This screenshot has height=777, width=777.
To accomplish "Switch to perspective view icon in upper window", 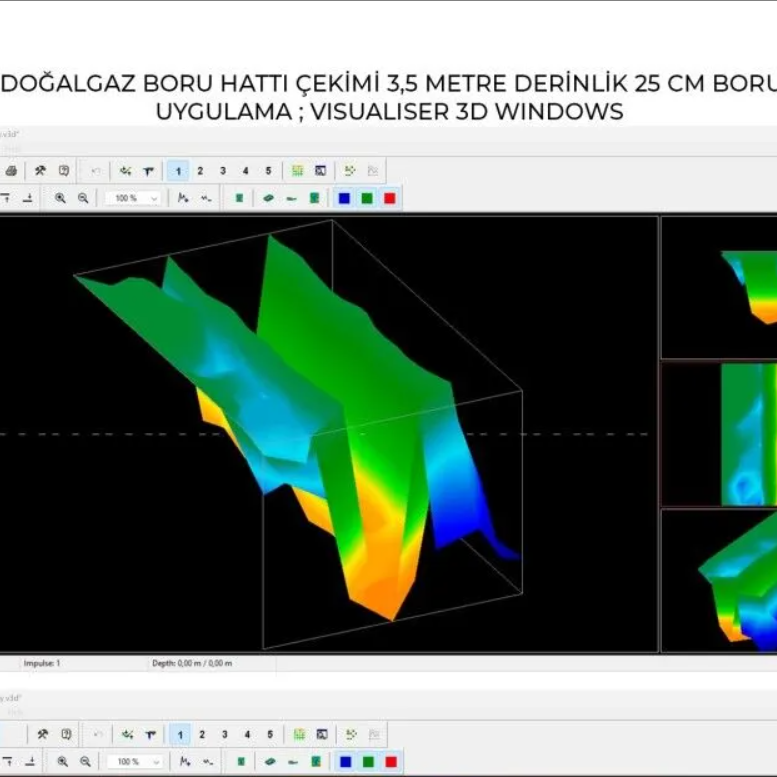I will 269,198.
